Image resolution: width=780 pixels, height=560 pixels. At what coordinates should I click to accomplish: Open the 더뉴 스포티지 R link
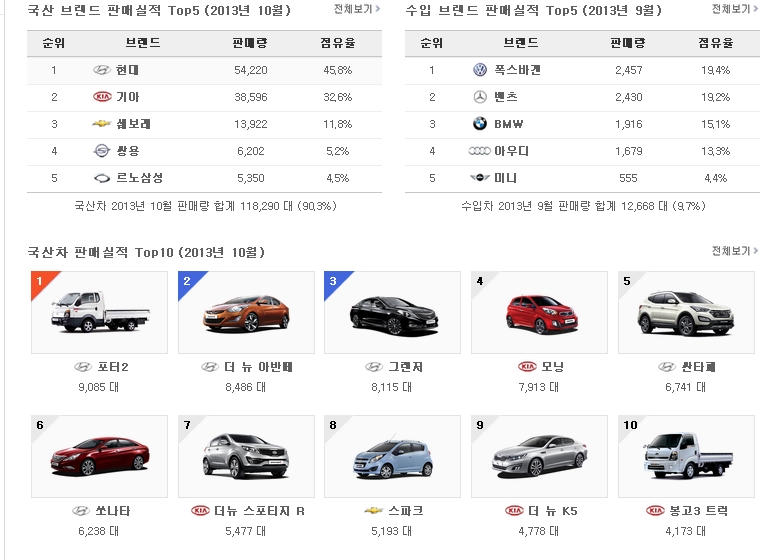257,511
